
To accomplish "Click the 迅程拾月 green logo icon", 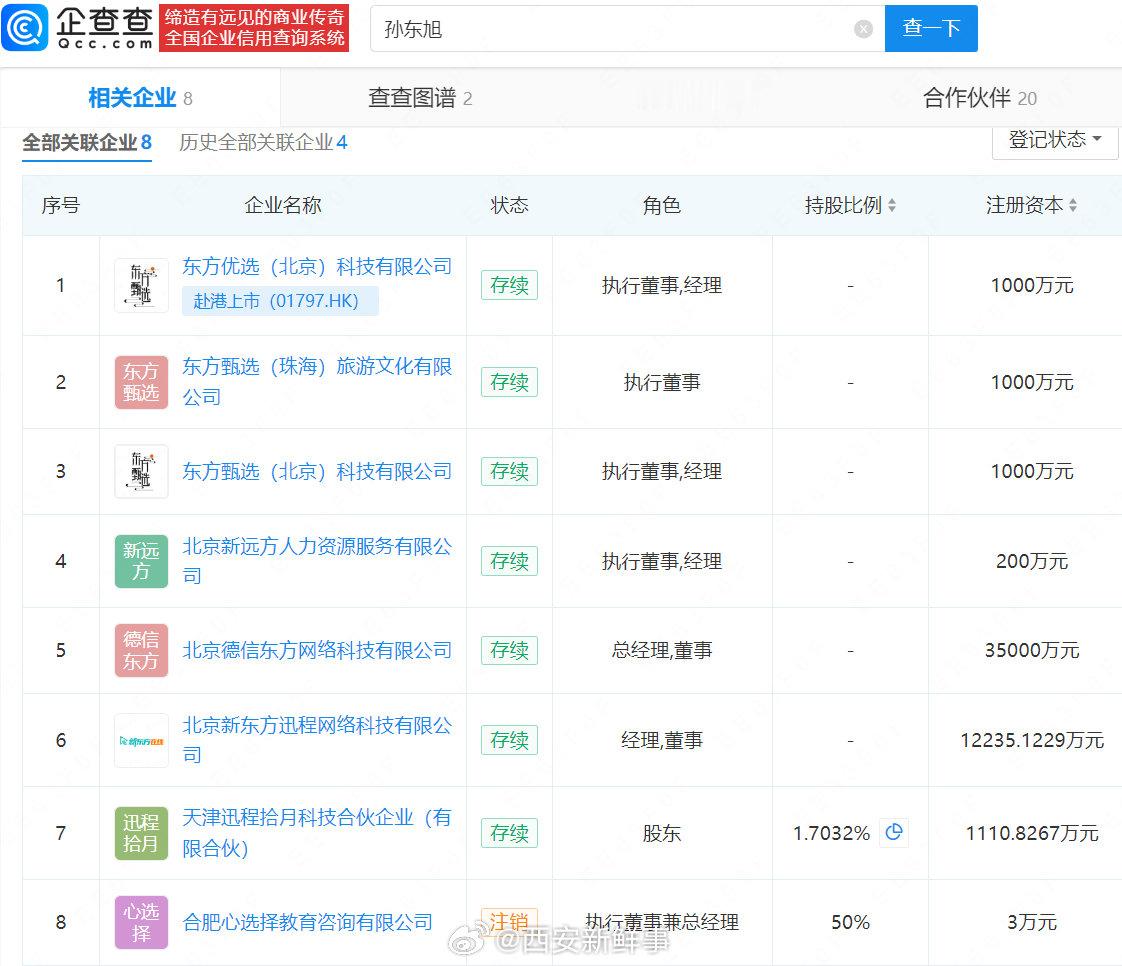I will pos(141,833).
